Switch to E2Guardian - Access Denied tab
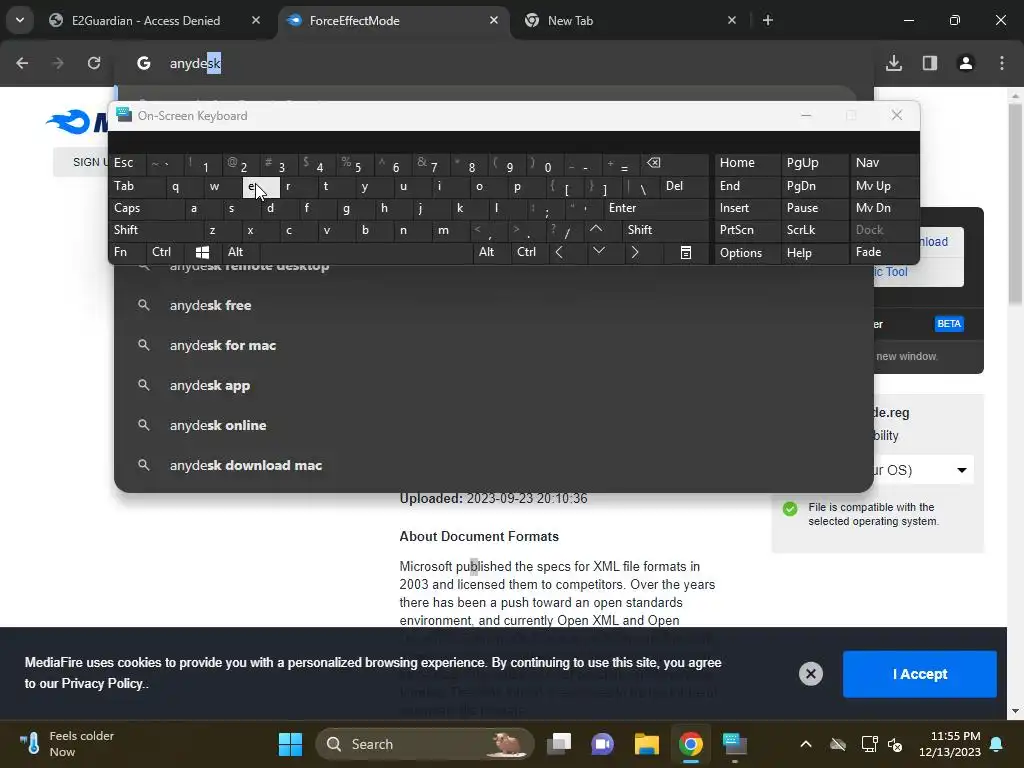The width and height of the screenshot is (1024, 768). click(x=146, y=20)
